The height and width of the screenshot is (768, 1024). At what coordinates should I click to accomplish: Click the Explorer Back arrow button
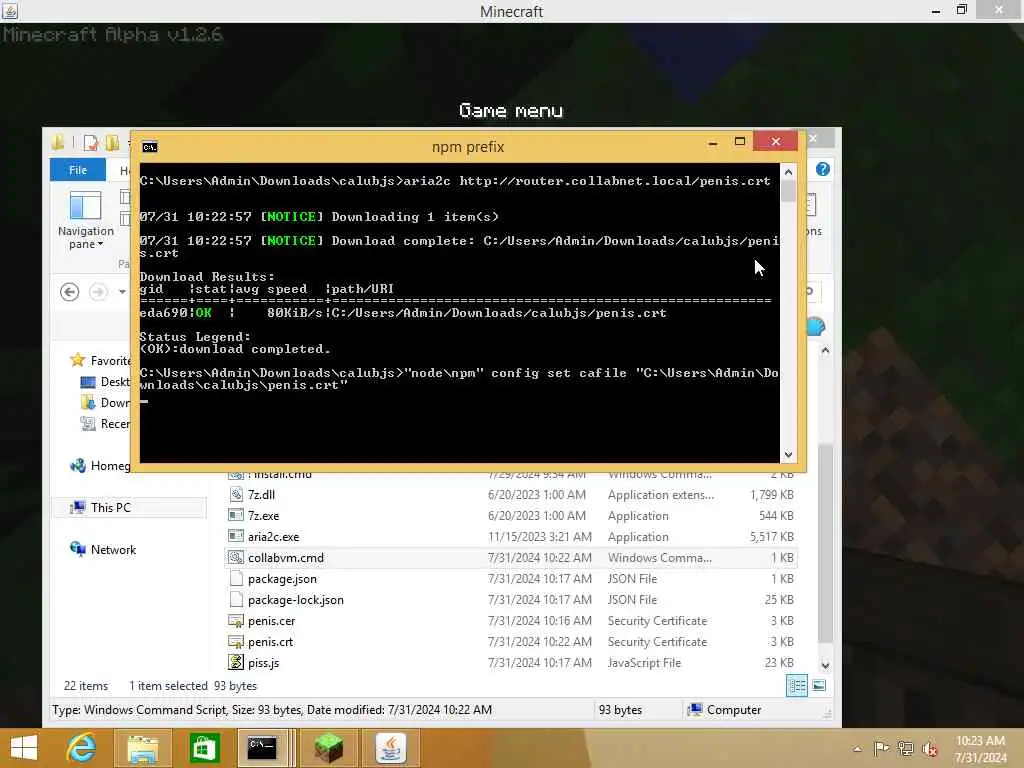click(70, 292)
